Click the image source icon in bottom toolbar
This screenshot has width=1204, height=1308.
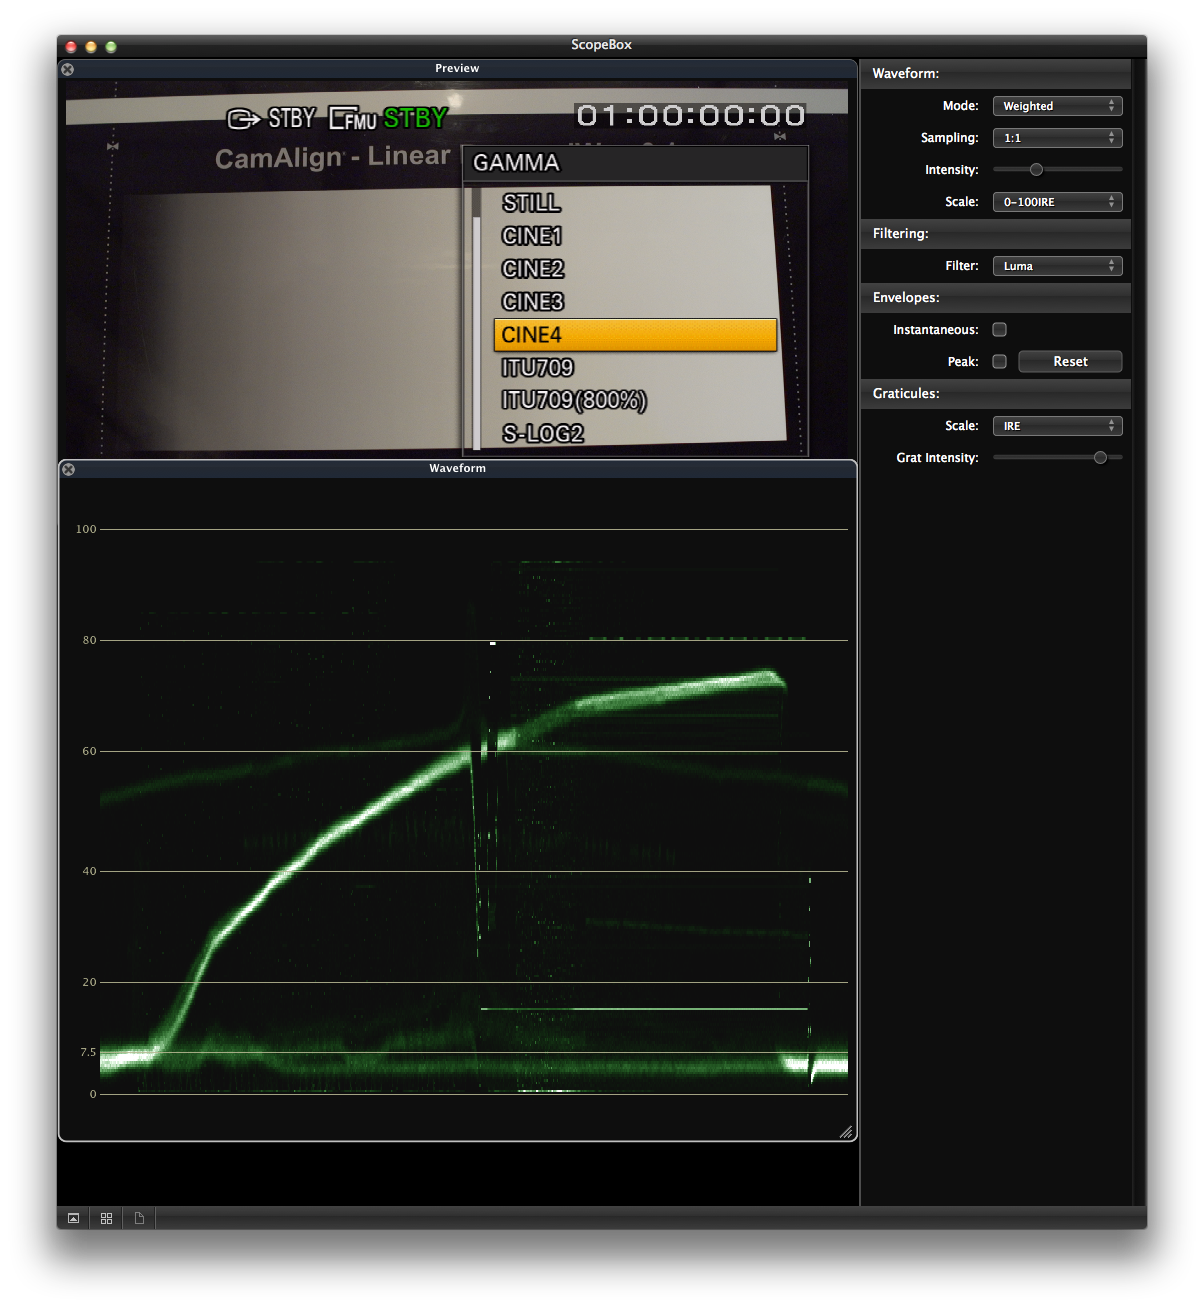tap(73, 1218)
